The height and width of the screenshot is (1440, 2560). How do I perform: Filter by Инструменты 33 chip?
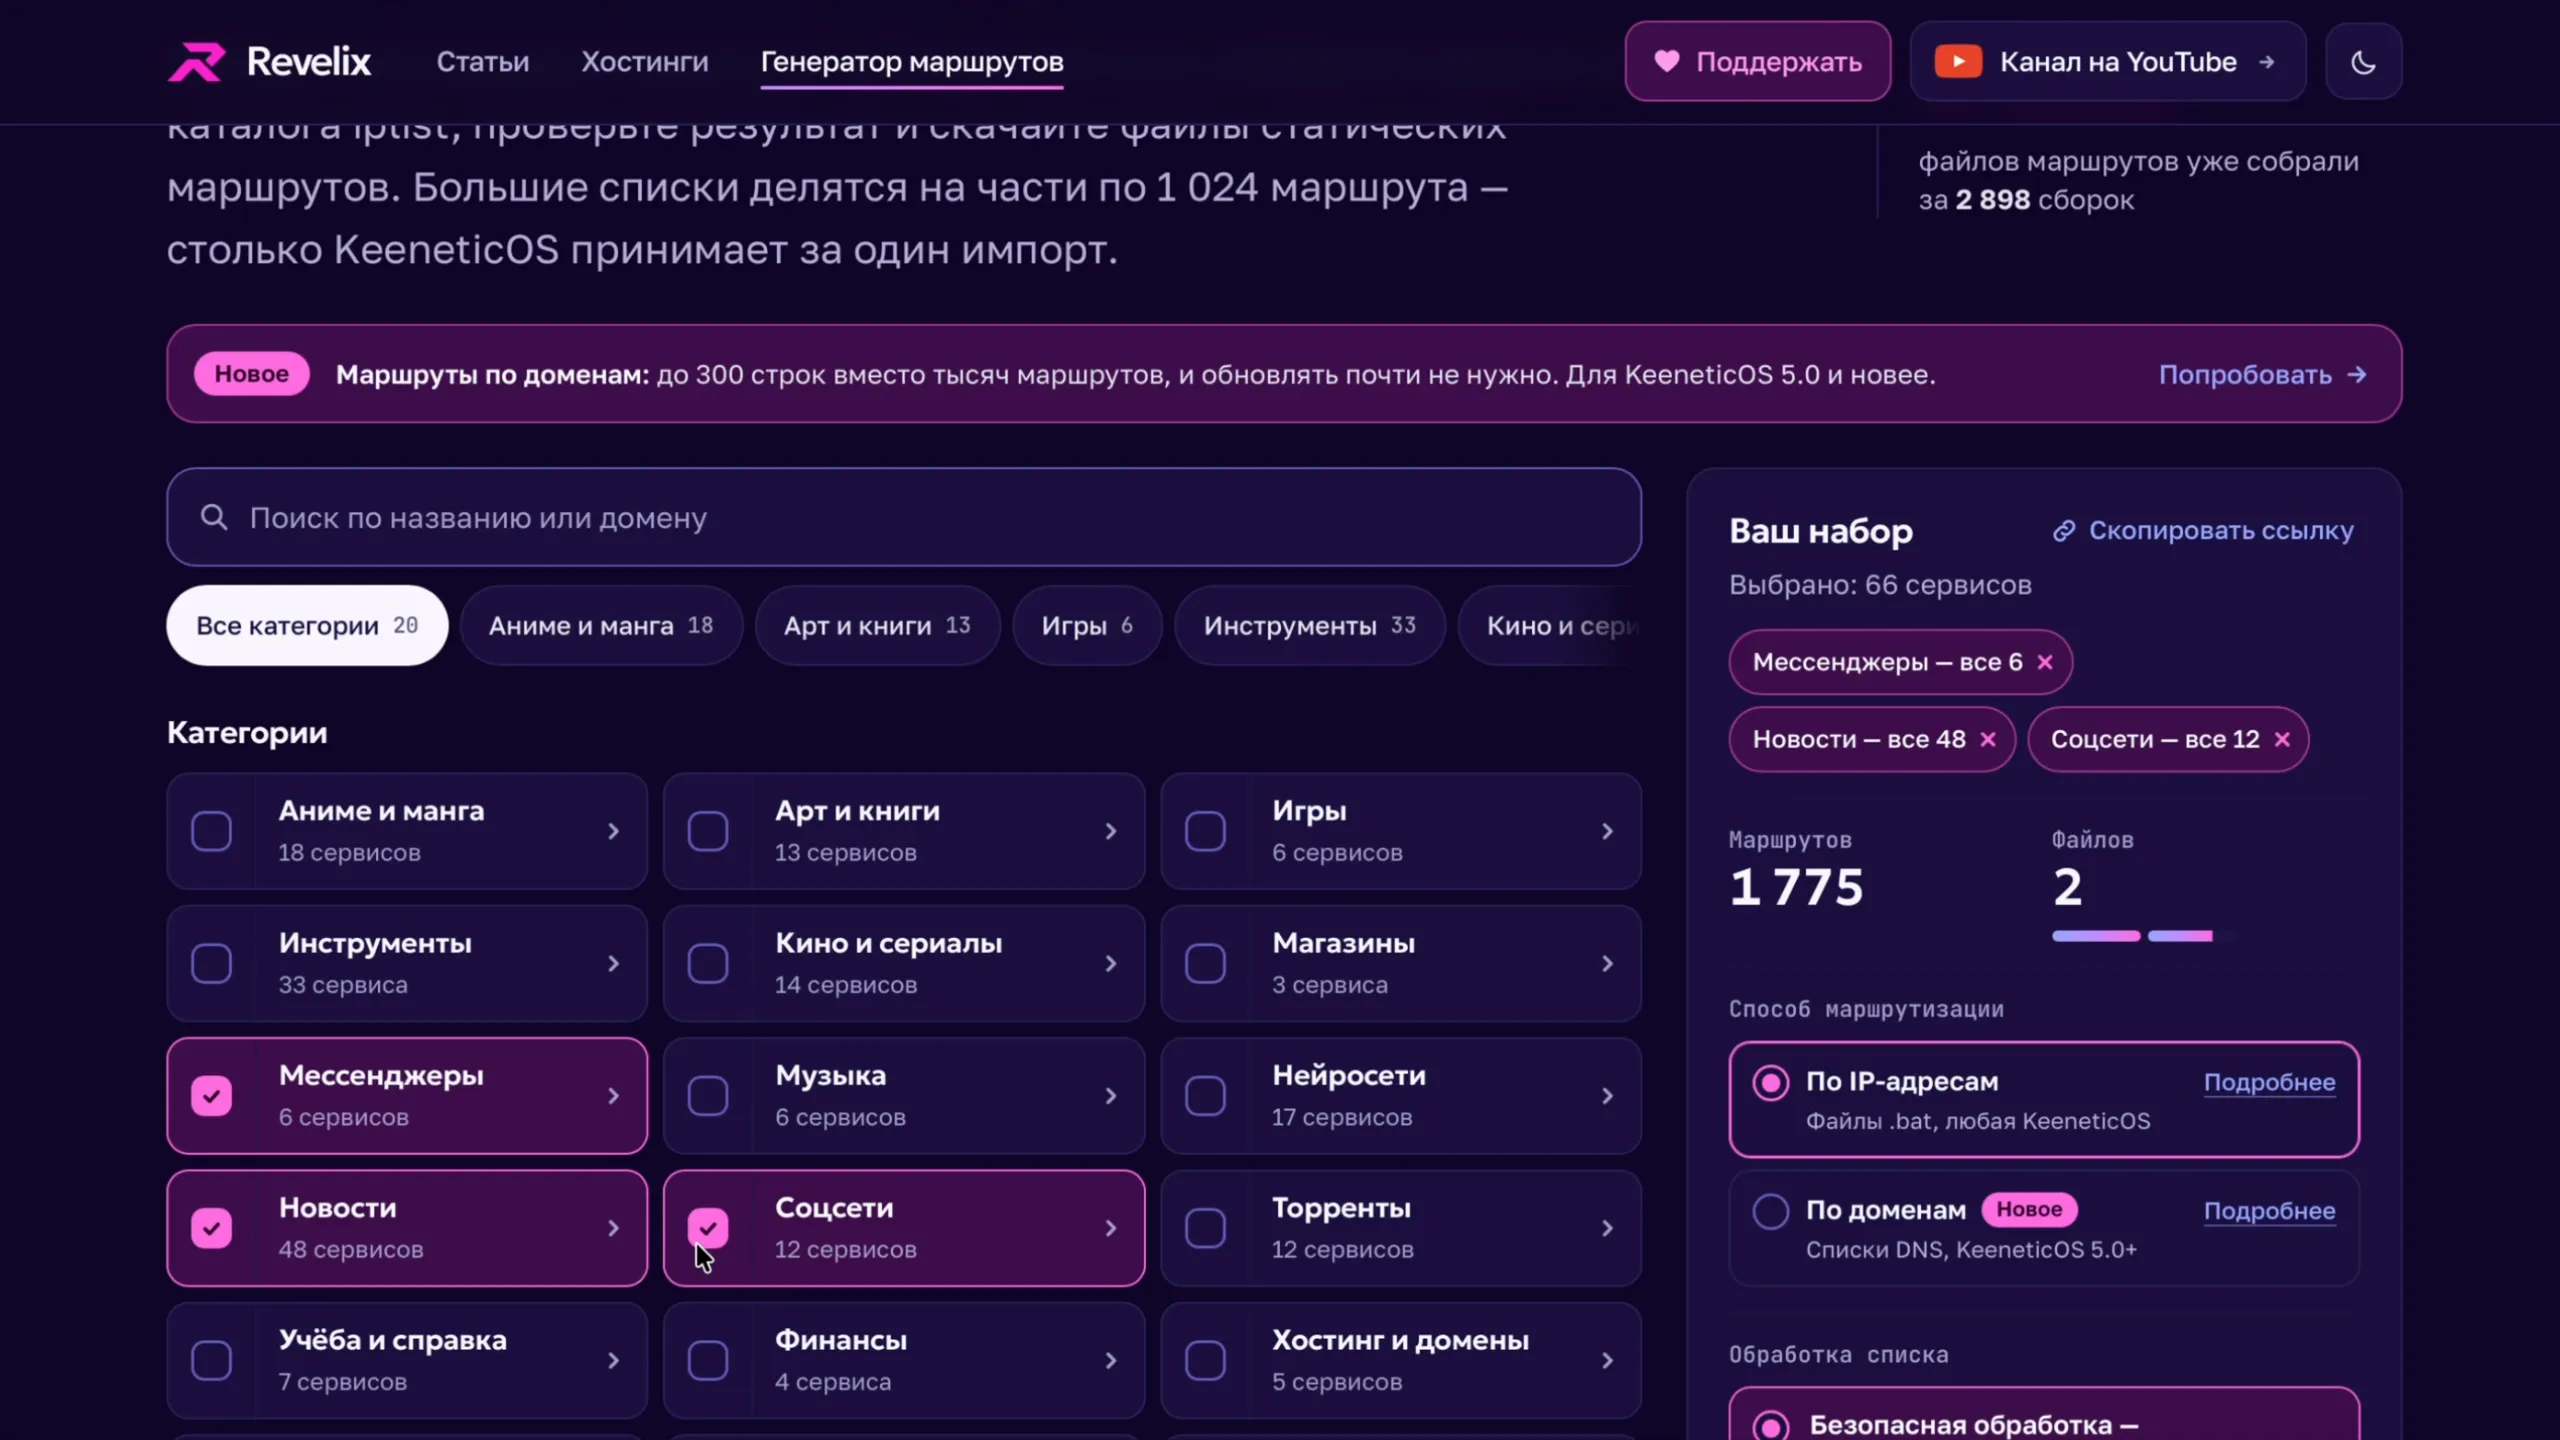tap(1309, 626)
